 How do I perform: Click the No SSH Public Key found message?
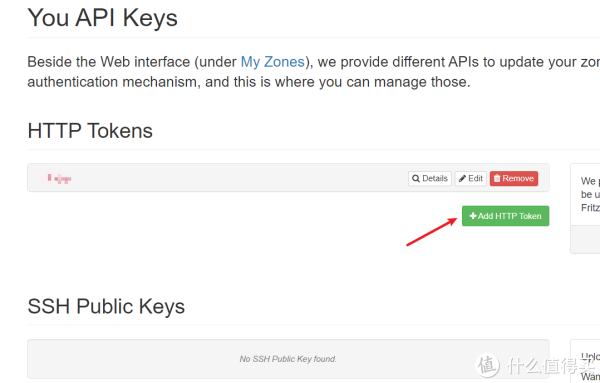click(x=288, y=359)
